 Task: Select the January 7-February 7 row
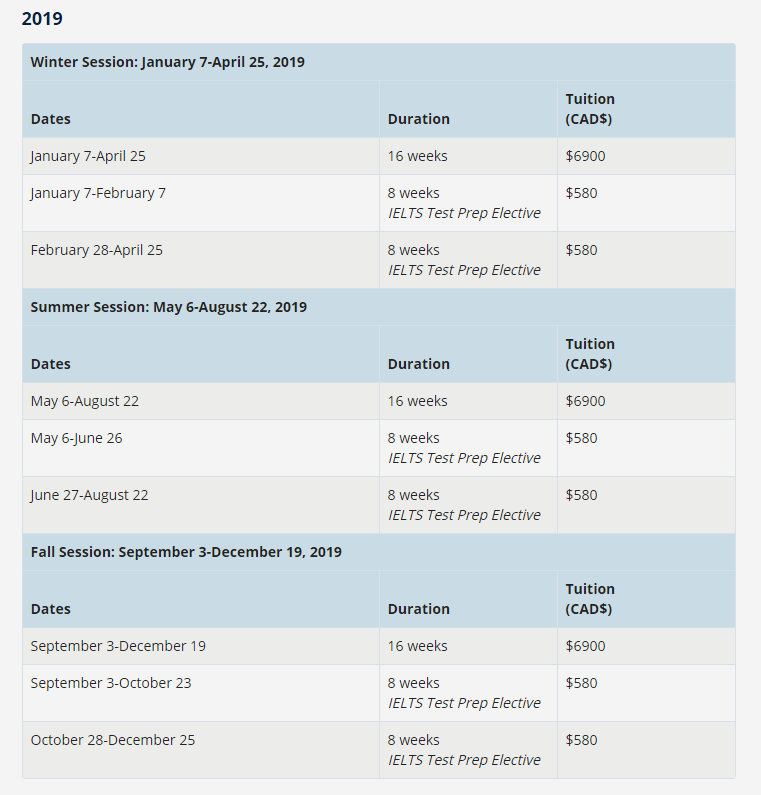tap(379, 203)
